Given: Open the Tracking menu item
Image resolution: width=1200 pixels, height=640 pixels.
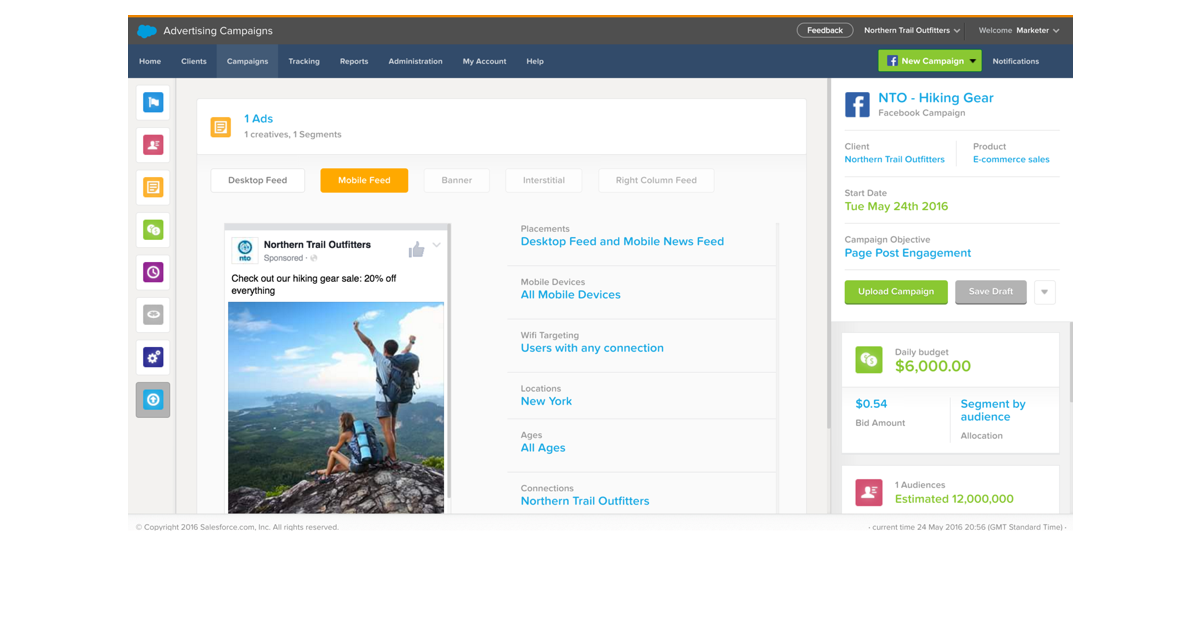Looking at the screenshot, I should [304, 61].
